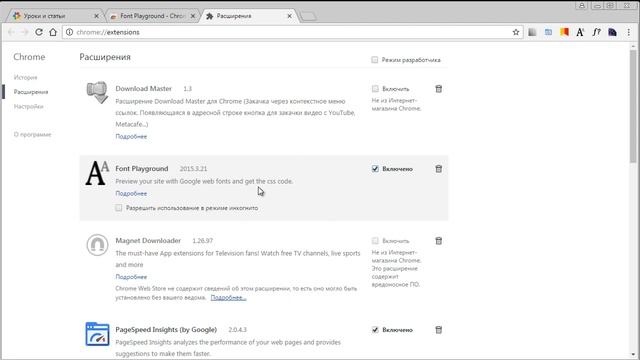Click the site info icon in address bar
Image resolution: width=640 pixels, height=360 pixels.
tap(69, 32)
